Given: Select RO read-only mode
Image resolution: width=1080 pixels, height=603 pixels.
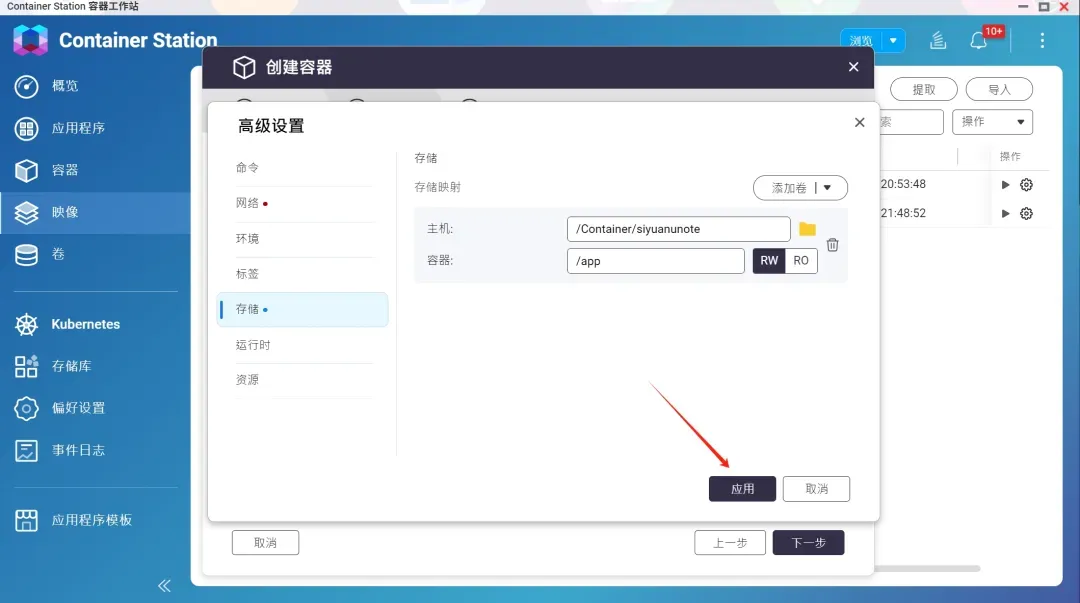Looking at the screenshot, I should click(801, 261).
